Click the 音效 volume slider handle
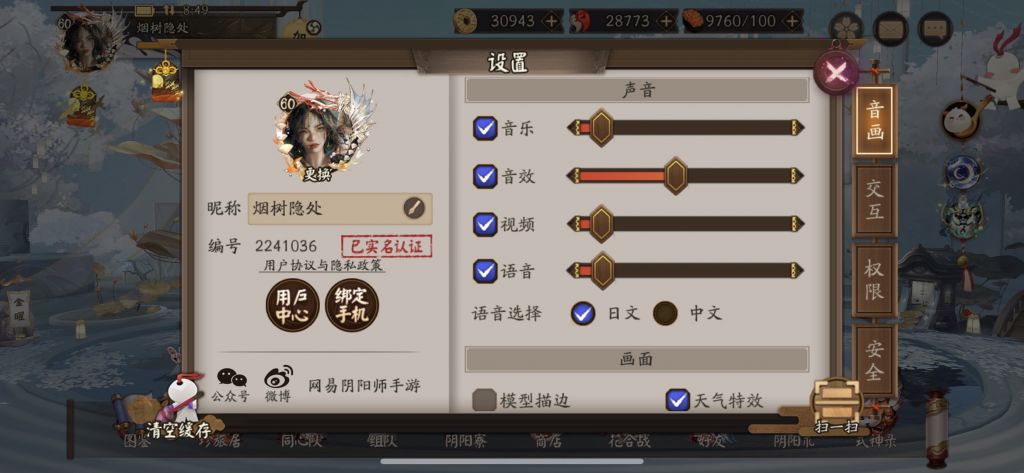1024x473 pixels. coord(676,176)
